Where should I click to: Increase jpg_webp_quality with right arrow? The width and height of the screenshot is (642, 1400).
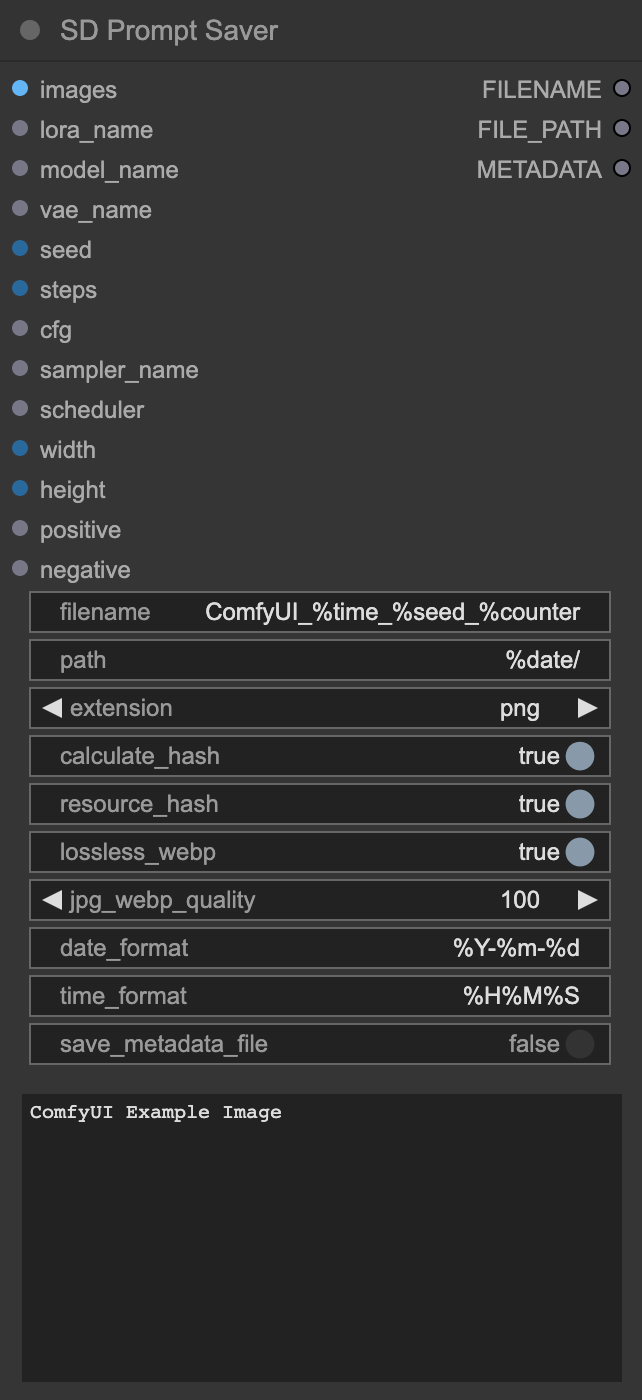point(587,900)
